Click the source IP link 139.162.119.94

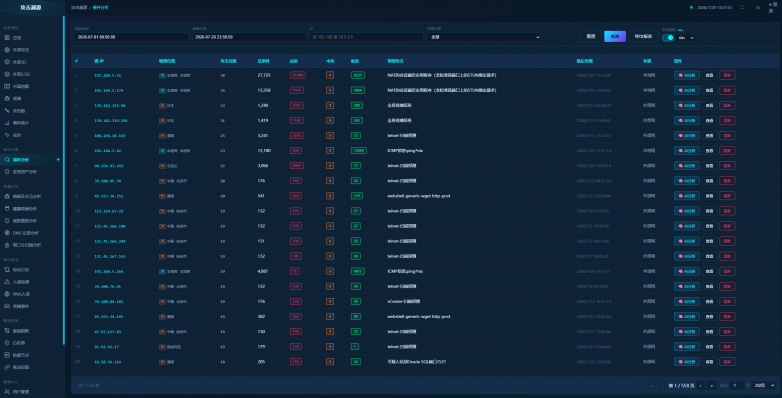110,106
